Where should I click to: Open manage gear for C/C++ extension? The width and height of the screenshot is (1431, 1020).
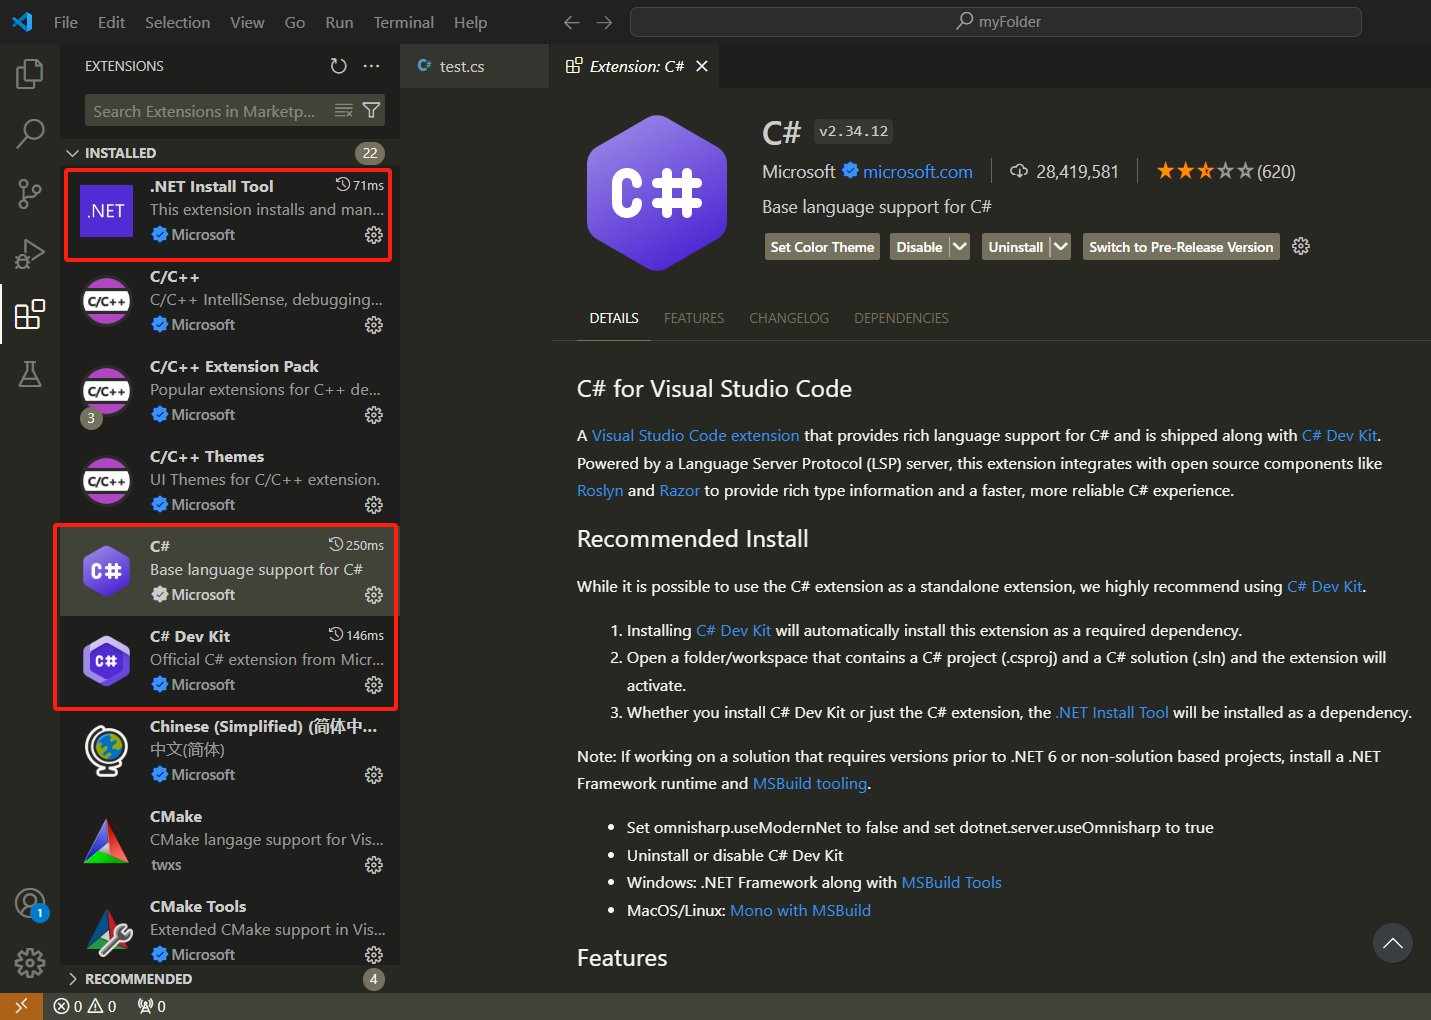[374, 325]
